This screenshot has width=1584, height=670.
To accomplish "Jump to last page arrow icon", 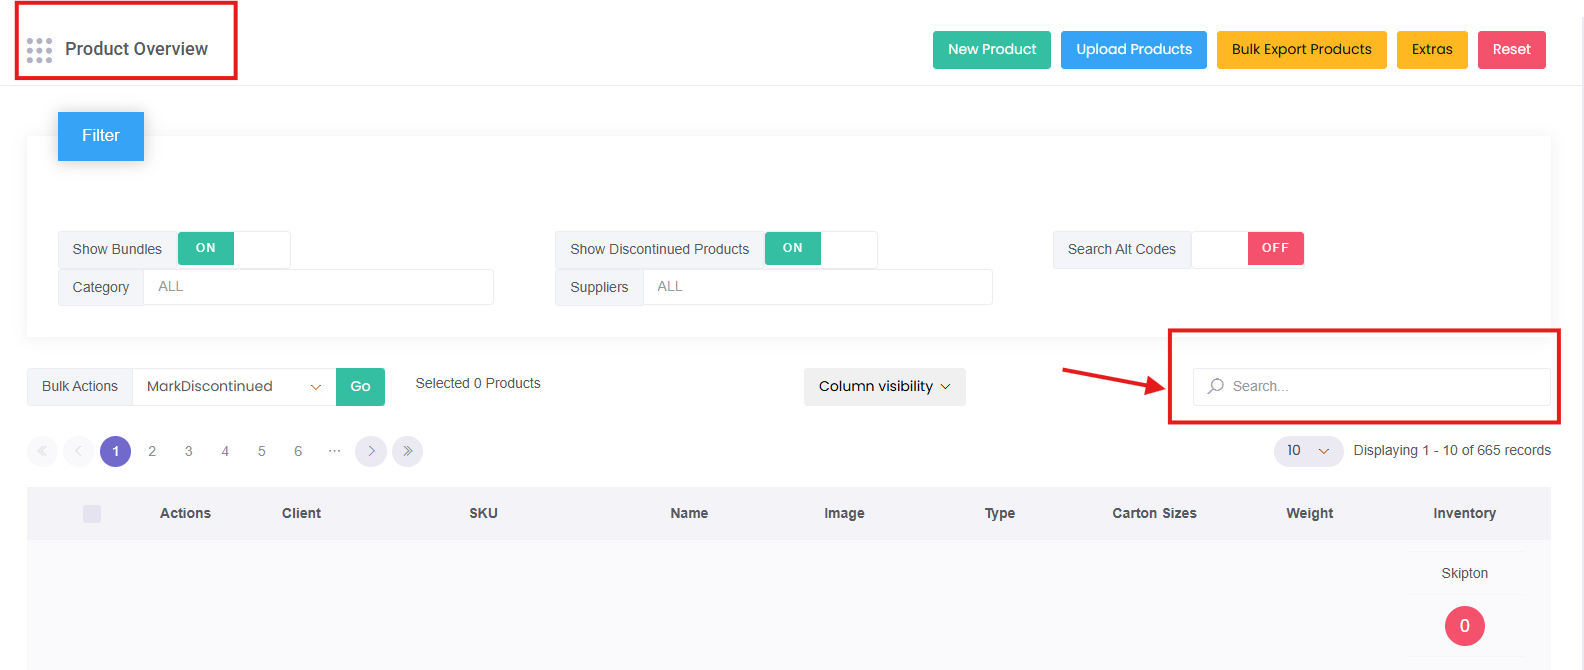I will 407,451.
